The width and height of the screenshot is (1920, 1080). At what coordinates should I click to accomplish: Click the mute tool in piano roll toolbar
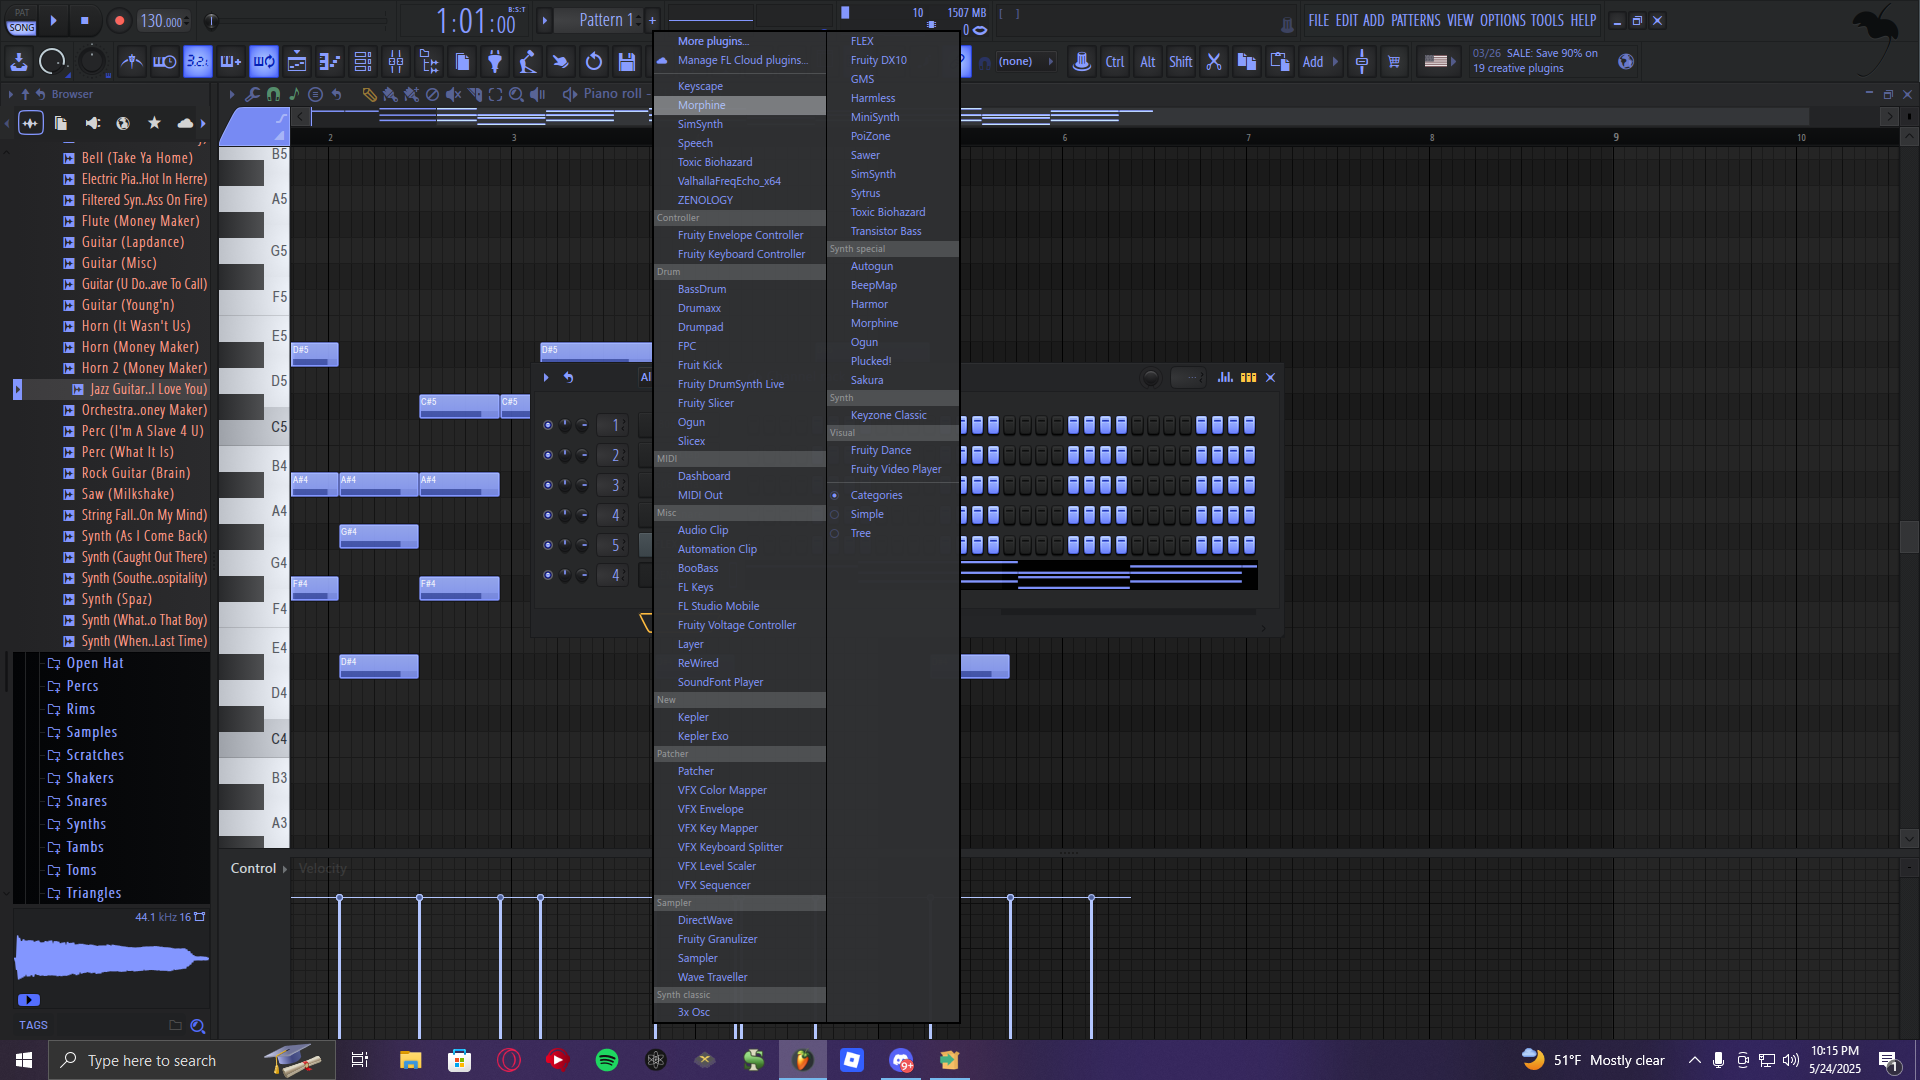click(x=454, y=94)
